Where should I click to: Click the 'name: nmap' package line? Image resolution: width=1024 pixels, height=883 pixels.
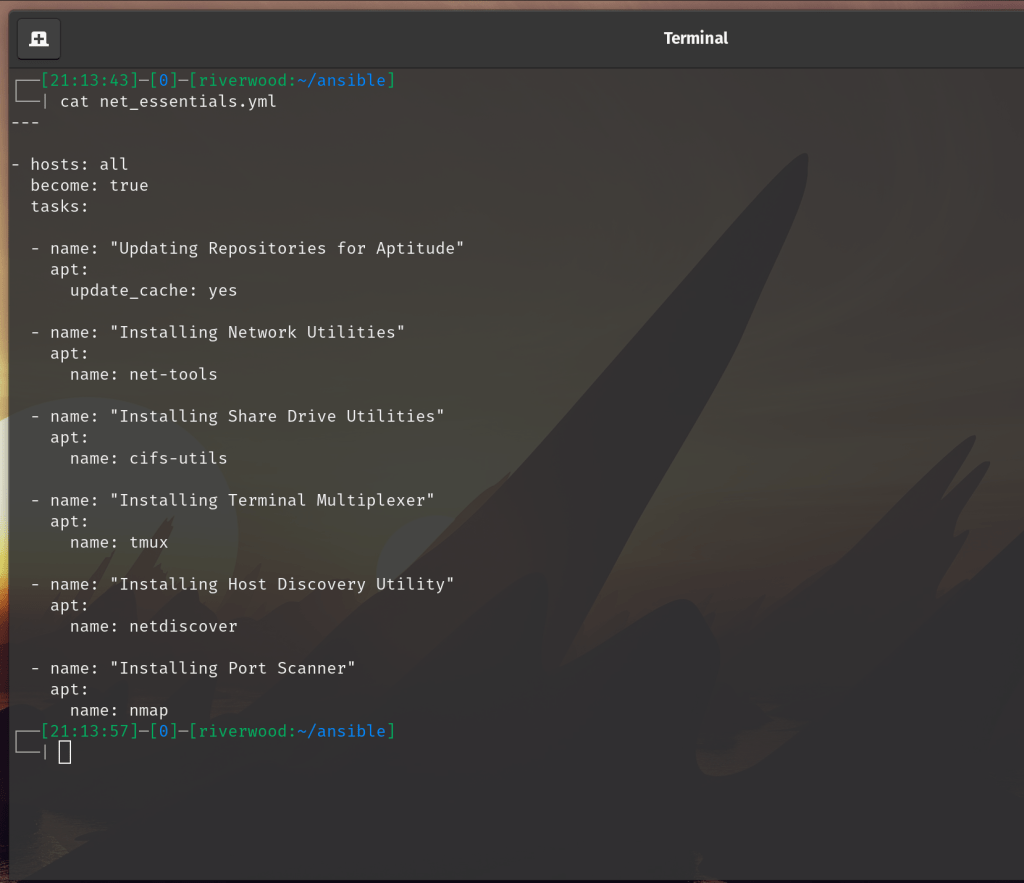tap(119, 710)
